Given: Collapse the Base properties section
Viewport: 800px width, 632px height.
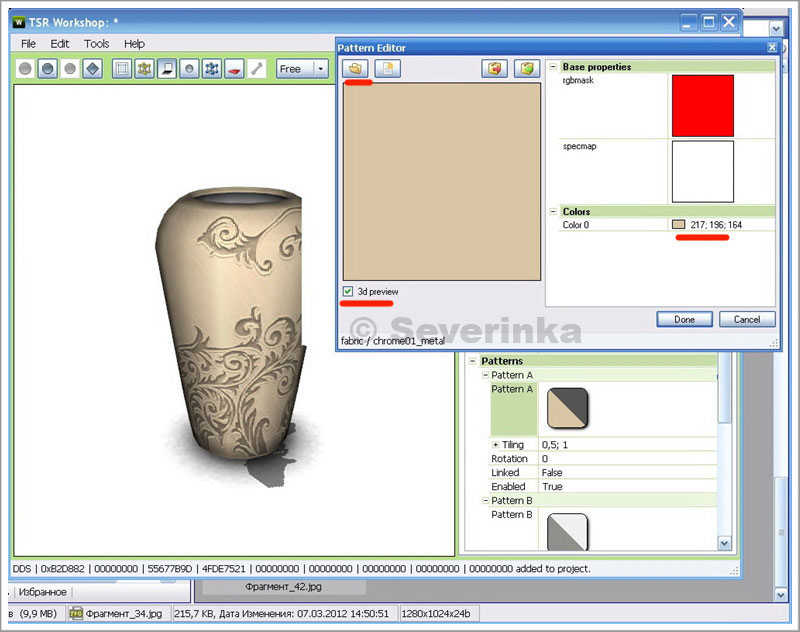Looking at the screenshot, I should point(553,67).
